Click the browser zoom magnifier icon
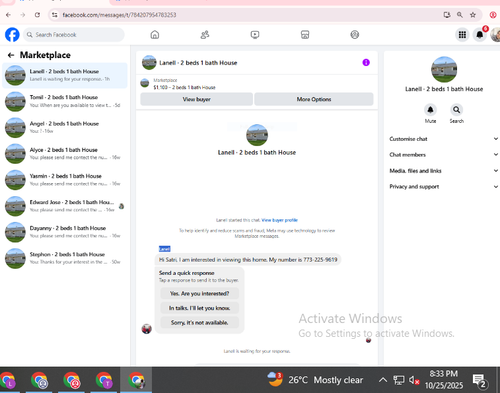Image resolution: width=500 pixels, height=393 pixels. pos(460,15)
